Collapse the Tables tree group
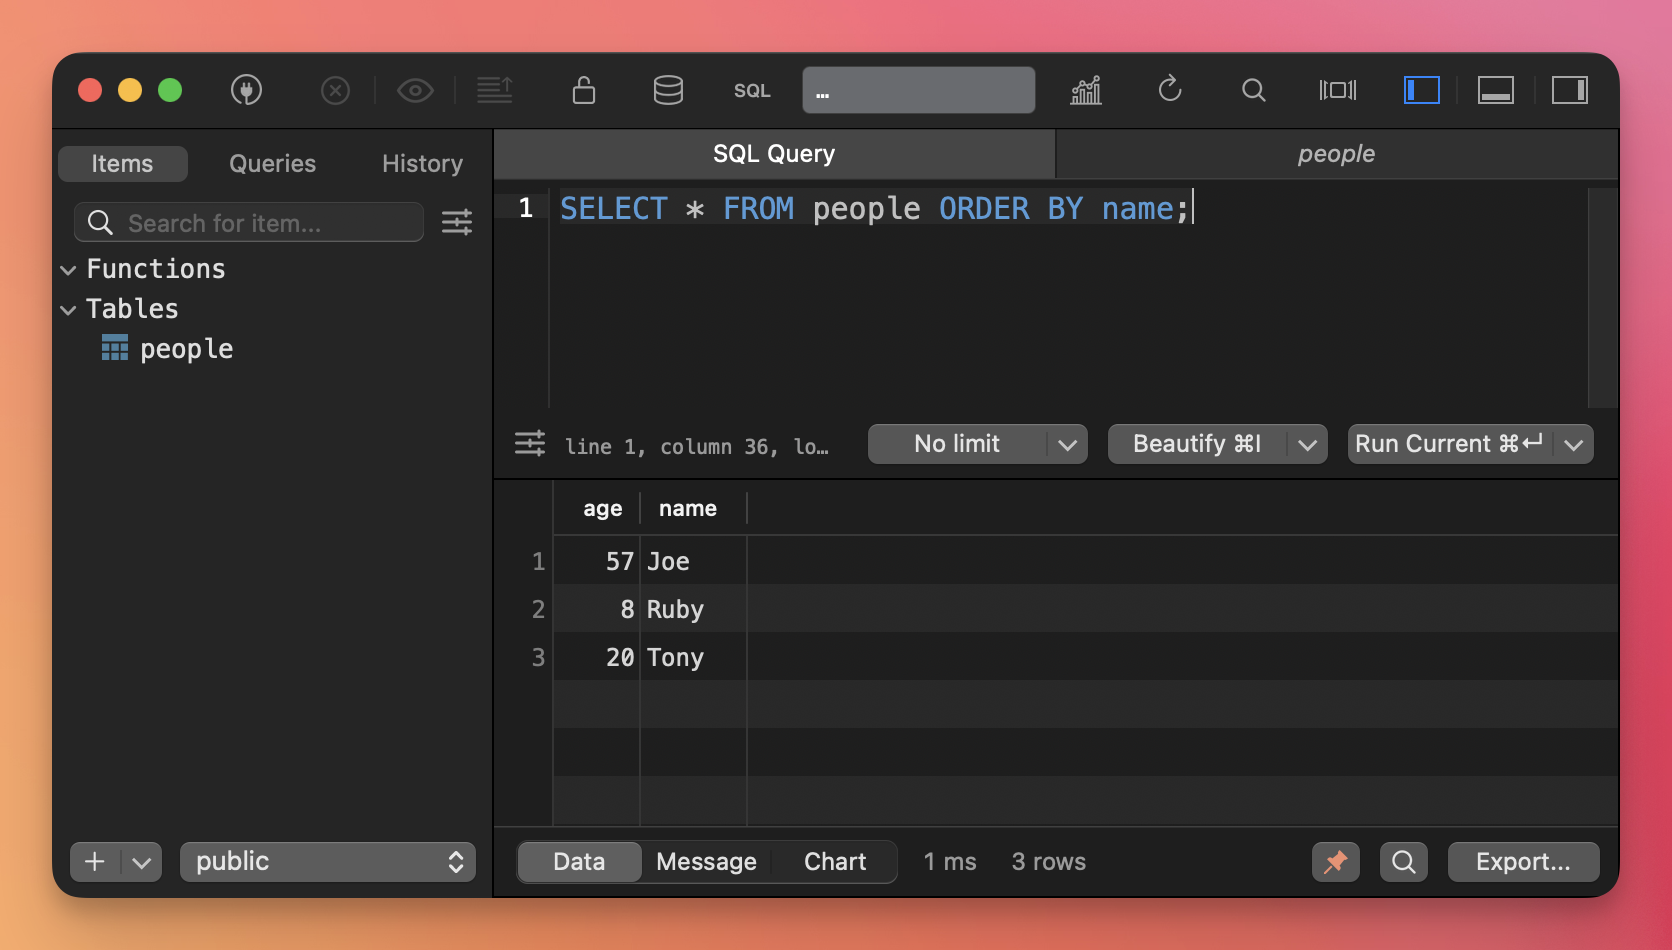The image size is (1672, 950). 69,310
